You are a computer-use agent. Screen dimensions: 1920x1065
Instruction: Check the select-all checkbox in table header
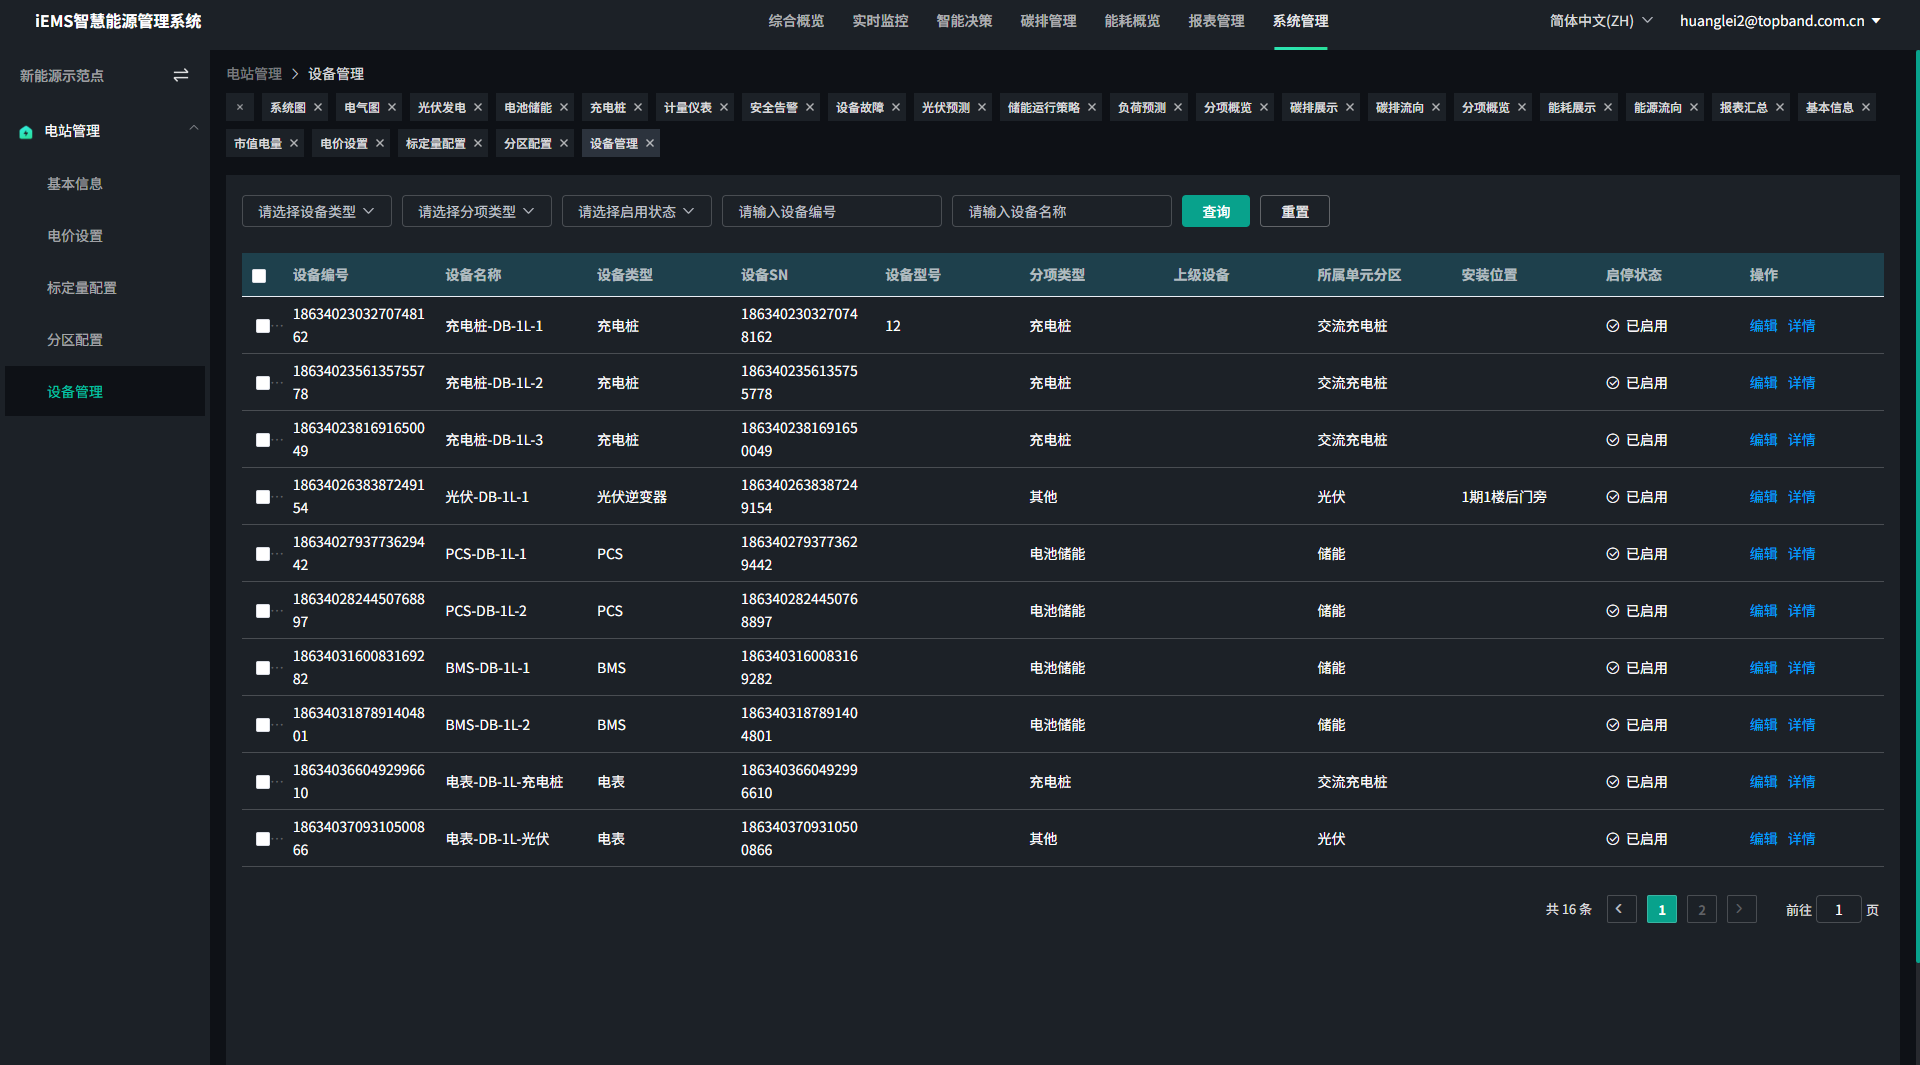(x=259, y=276)
